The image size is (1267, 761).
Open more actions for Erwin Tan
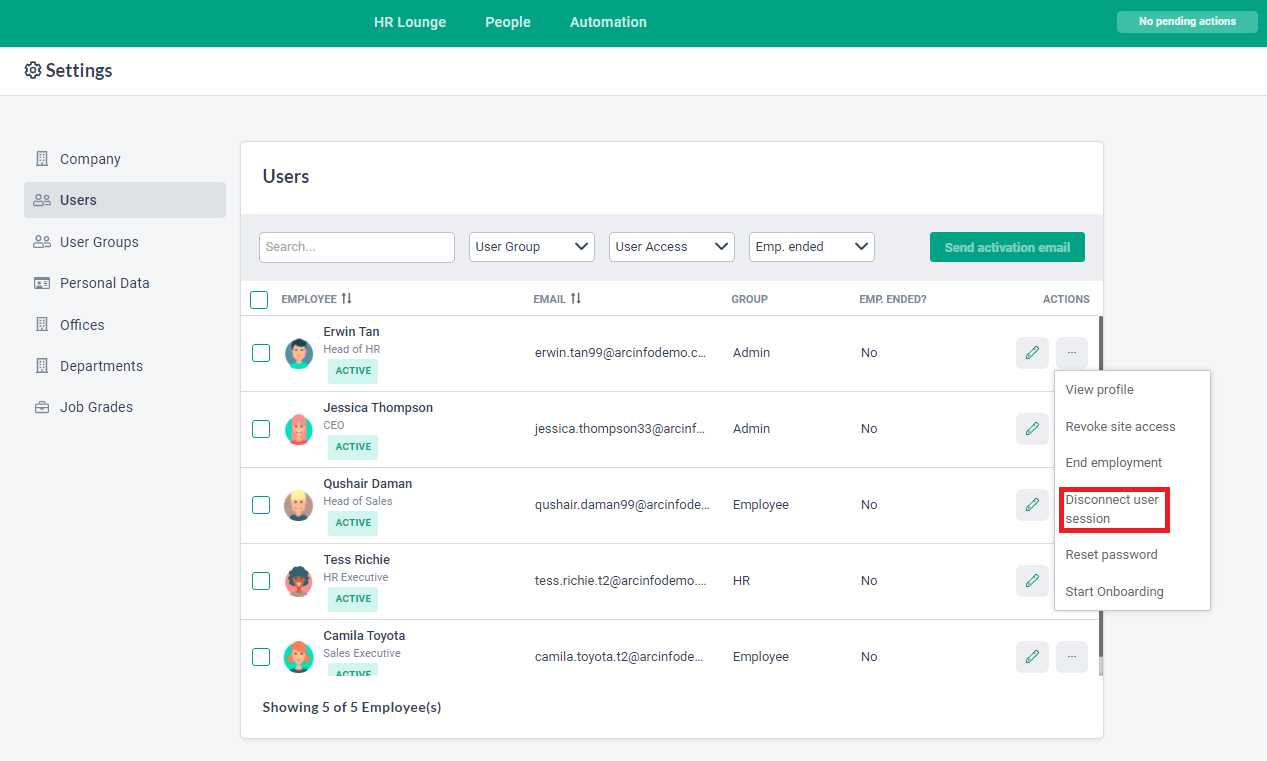coord(1072,353)
